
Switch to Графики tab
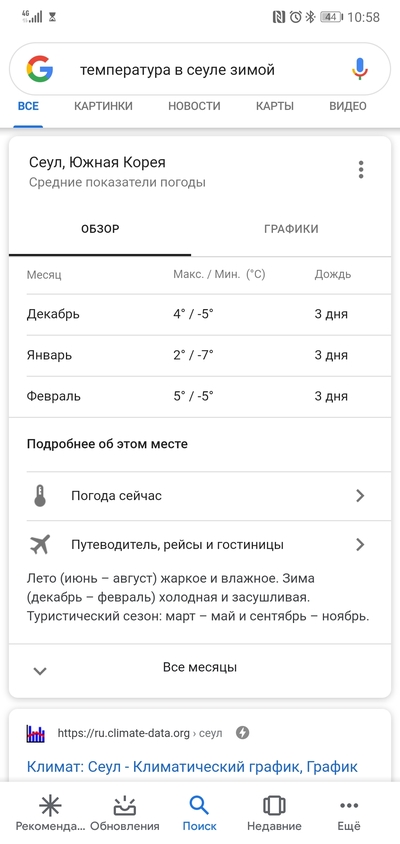click(x=291, y=229)
